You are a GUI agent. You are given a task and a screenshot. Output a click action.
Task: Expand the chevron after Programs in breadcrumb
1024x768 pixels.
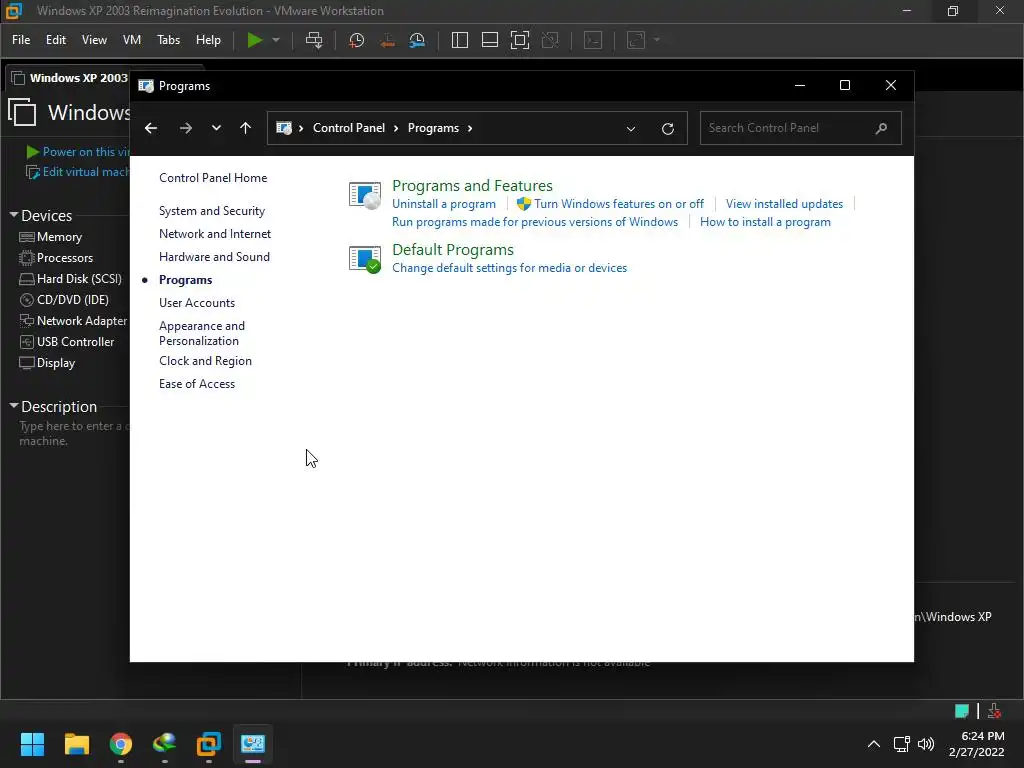click(x=470, y=128)
